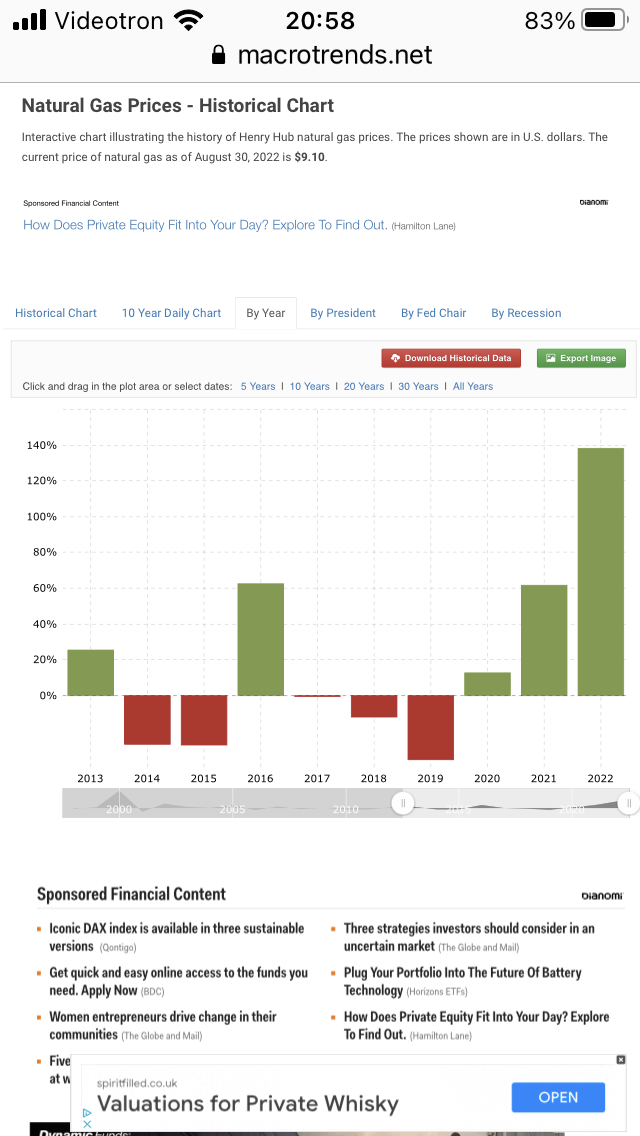This screenshot has width=640, height=1136.
Task: Click the 2015 red bar
Action: pos(204,720)
